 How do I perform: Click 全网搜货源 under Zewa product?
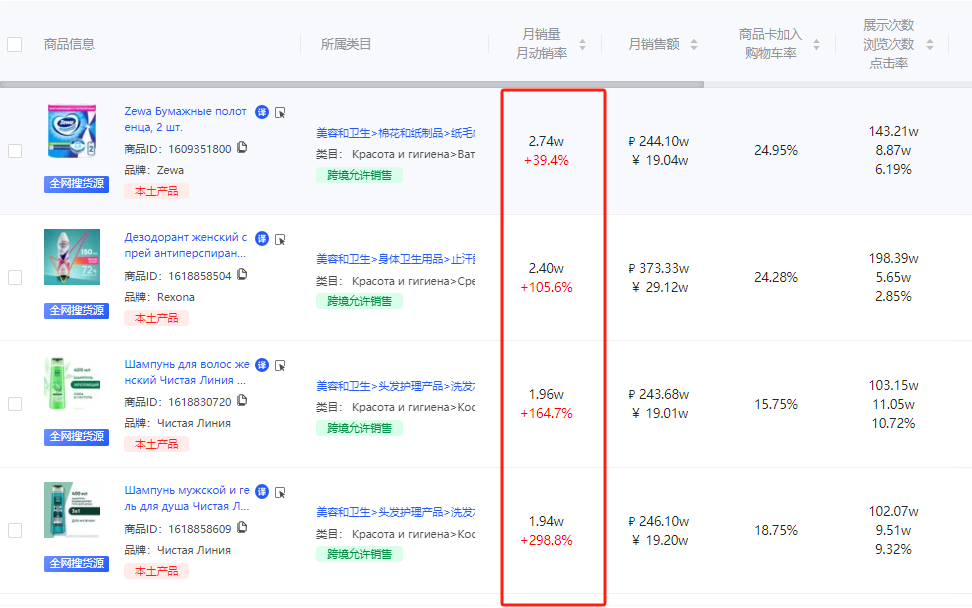point(76,184)
